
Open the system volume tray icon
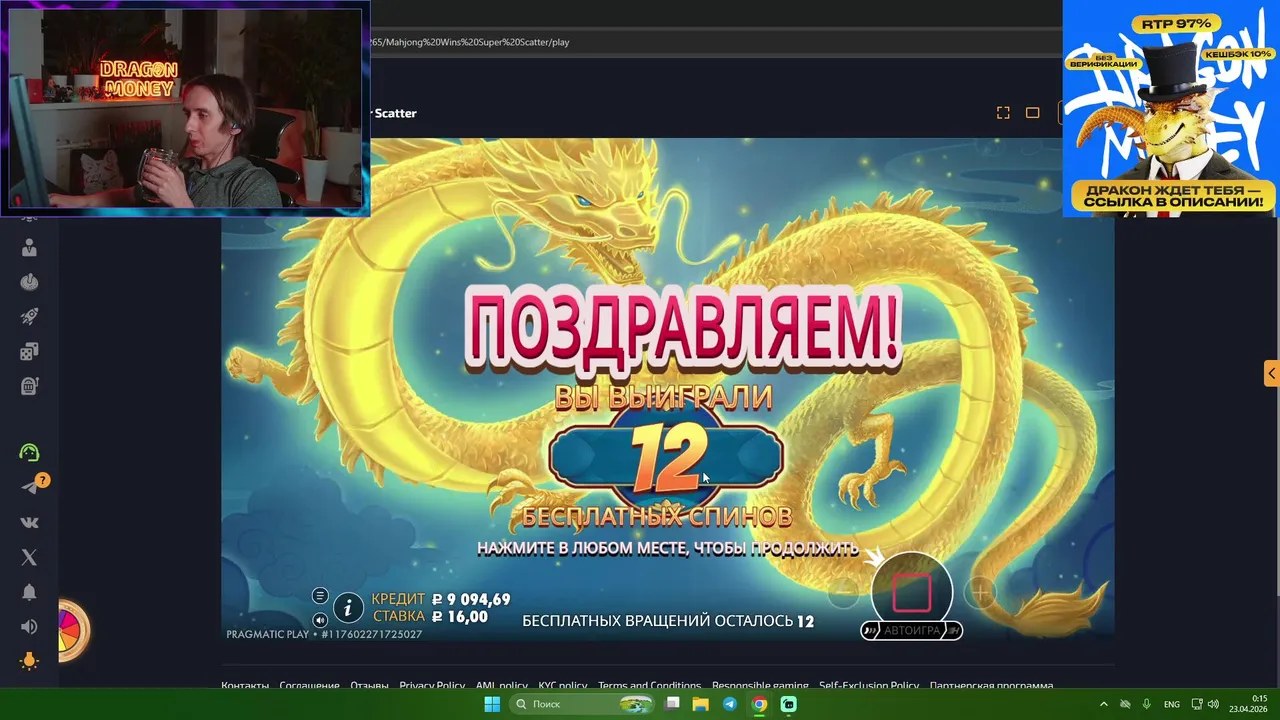(x=1213, y=704)
